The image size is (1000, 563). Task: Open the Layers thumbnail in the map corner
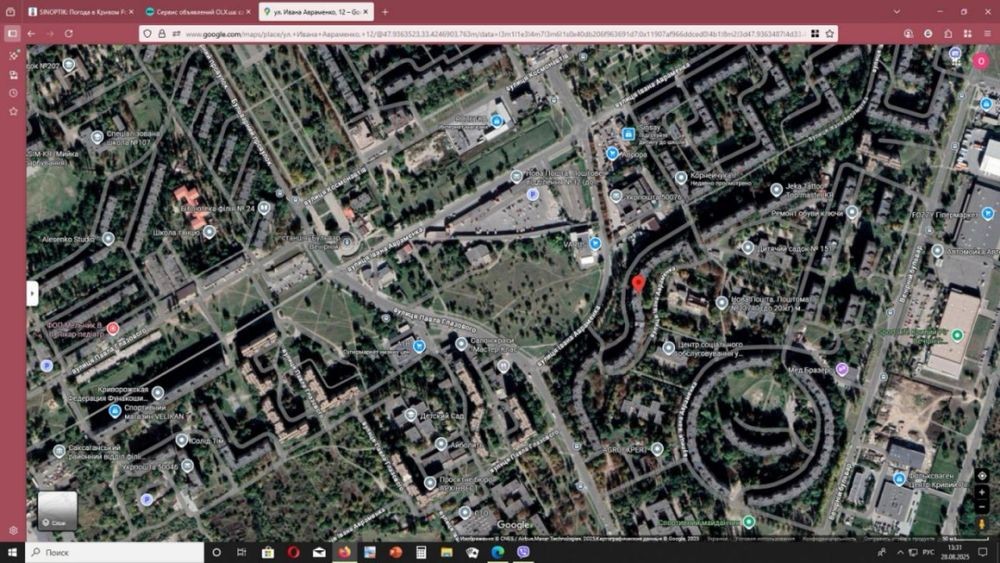pos(57,509)
